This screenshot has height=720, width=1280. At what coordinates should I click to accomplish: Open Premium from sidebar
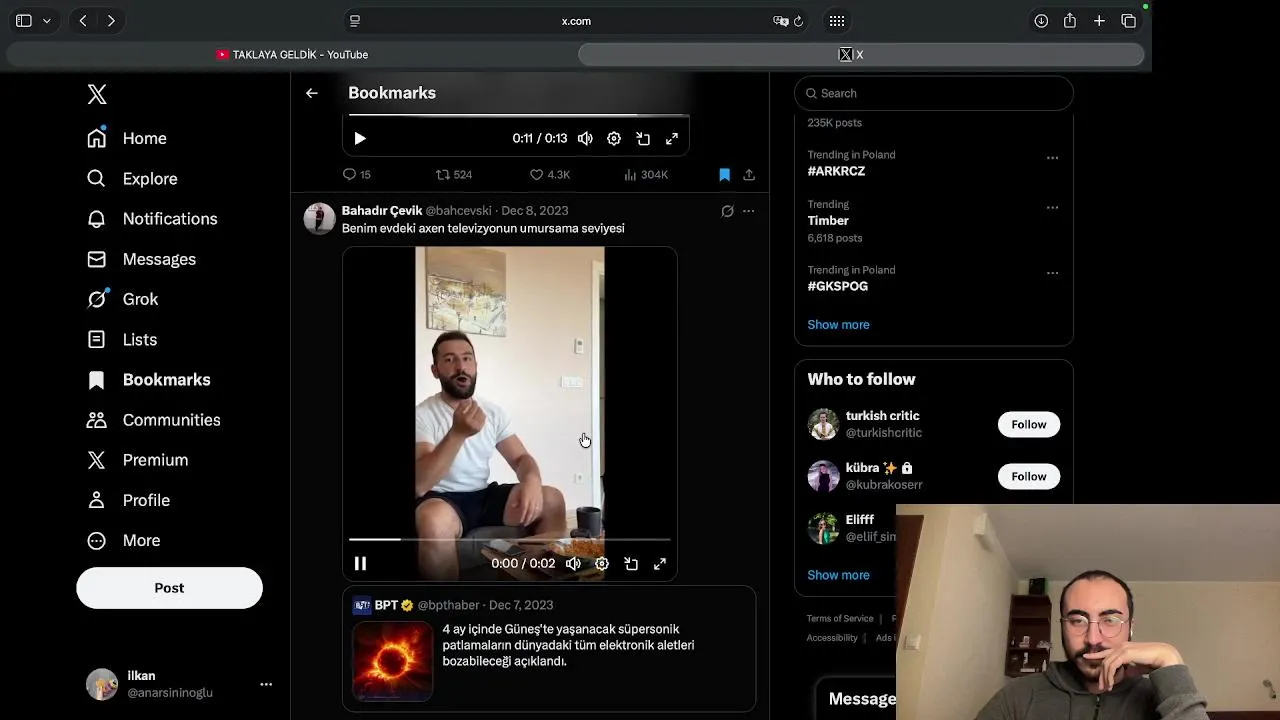(x=137, y=460)
